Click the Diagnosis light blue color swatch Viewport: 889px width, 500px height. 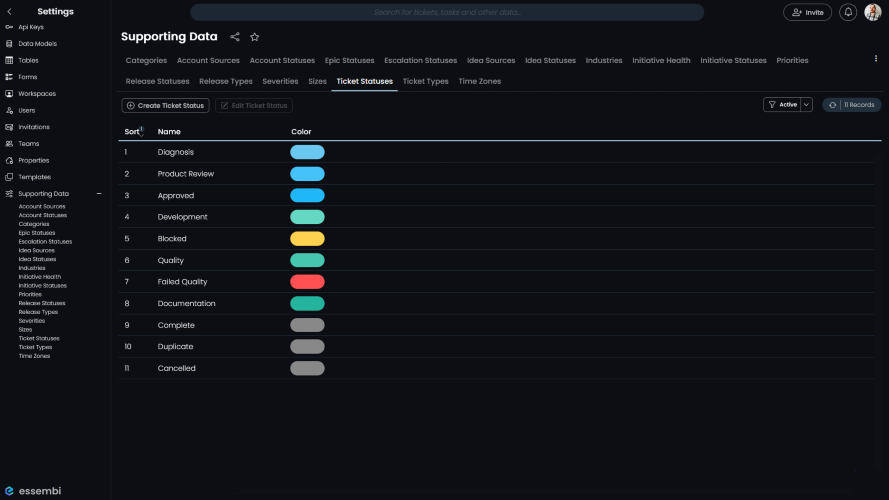point(307,152)
